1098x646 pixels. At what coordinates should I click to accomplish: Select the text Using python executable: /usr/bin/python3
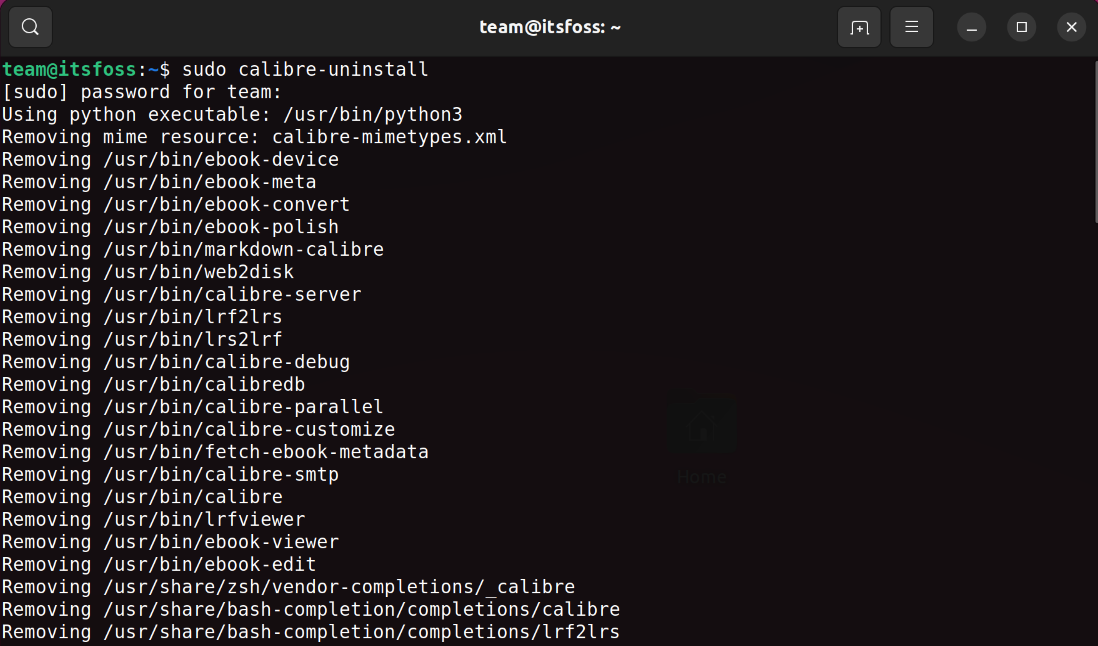(232, 114)
